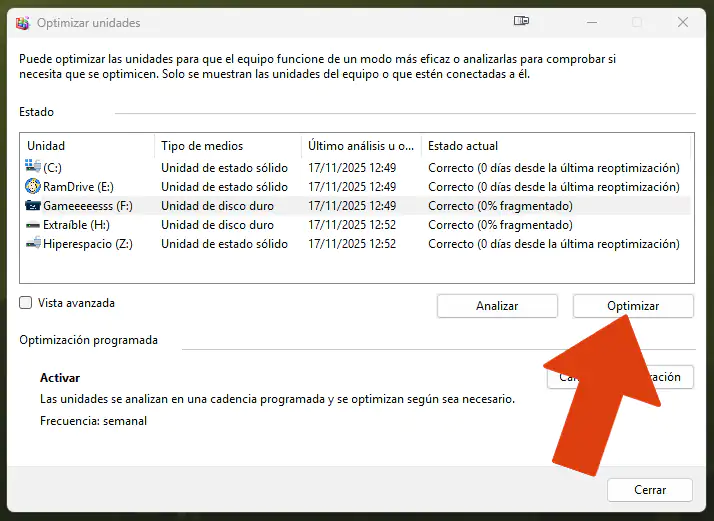Click '17/11/2025 12:52' in the Extraíble row
The image size is (714, 521).
352,225
